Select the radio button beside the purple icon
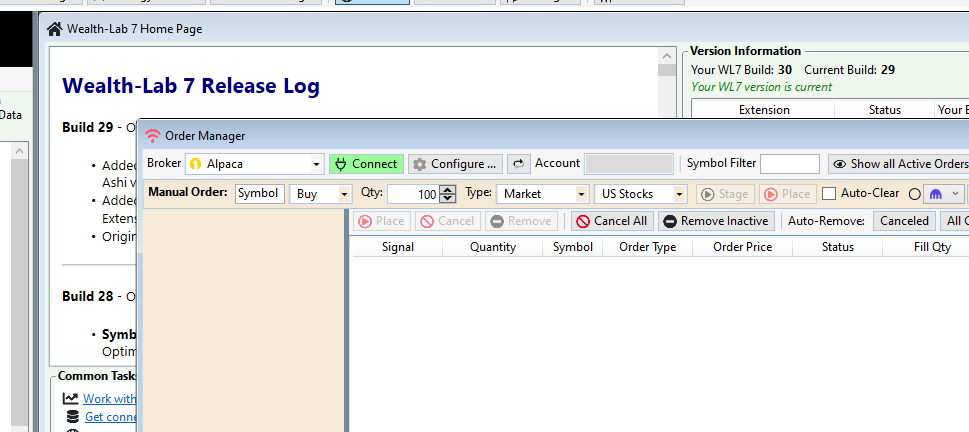This screenshot has width=969, height=432. pos(915,194)
